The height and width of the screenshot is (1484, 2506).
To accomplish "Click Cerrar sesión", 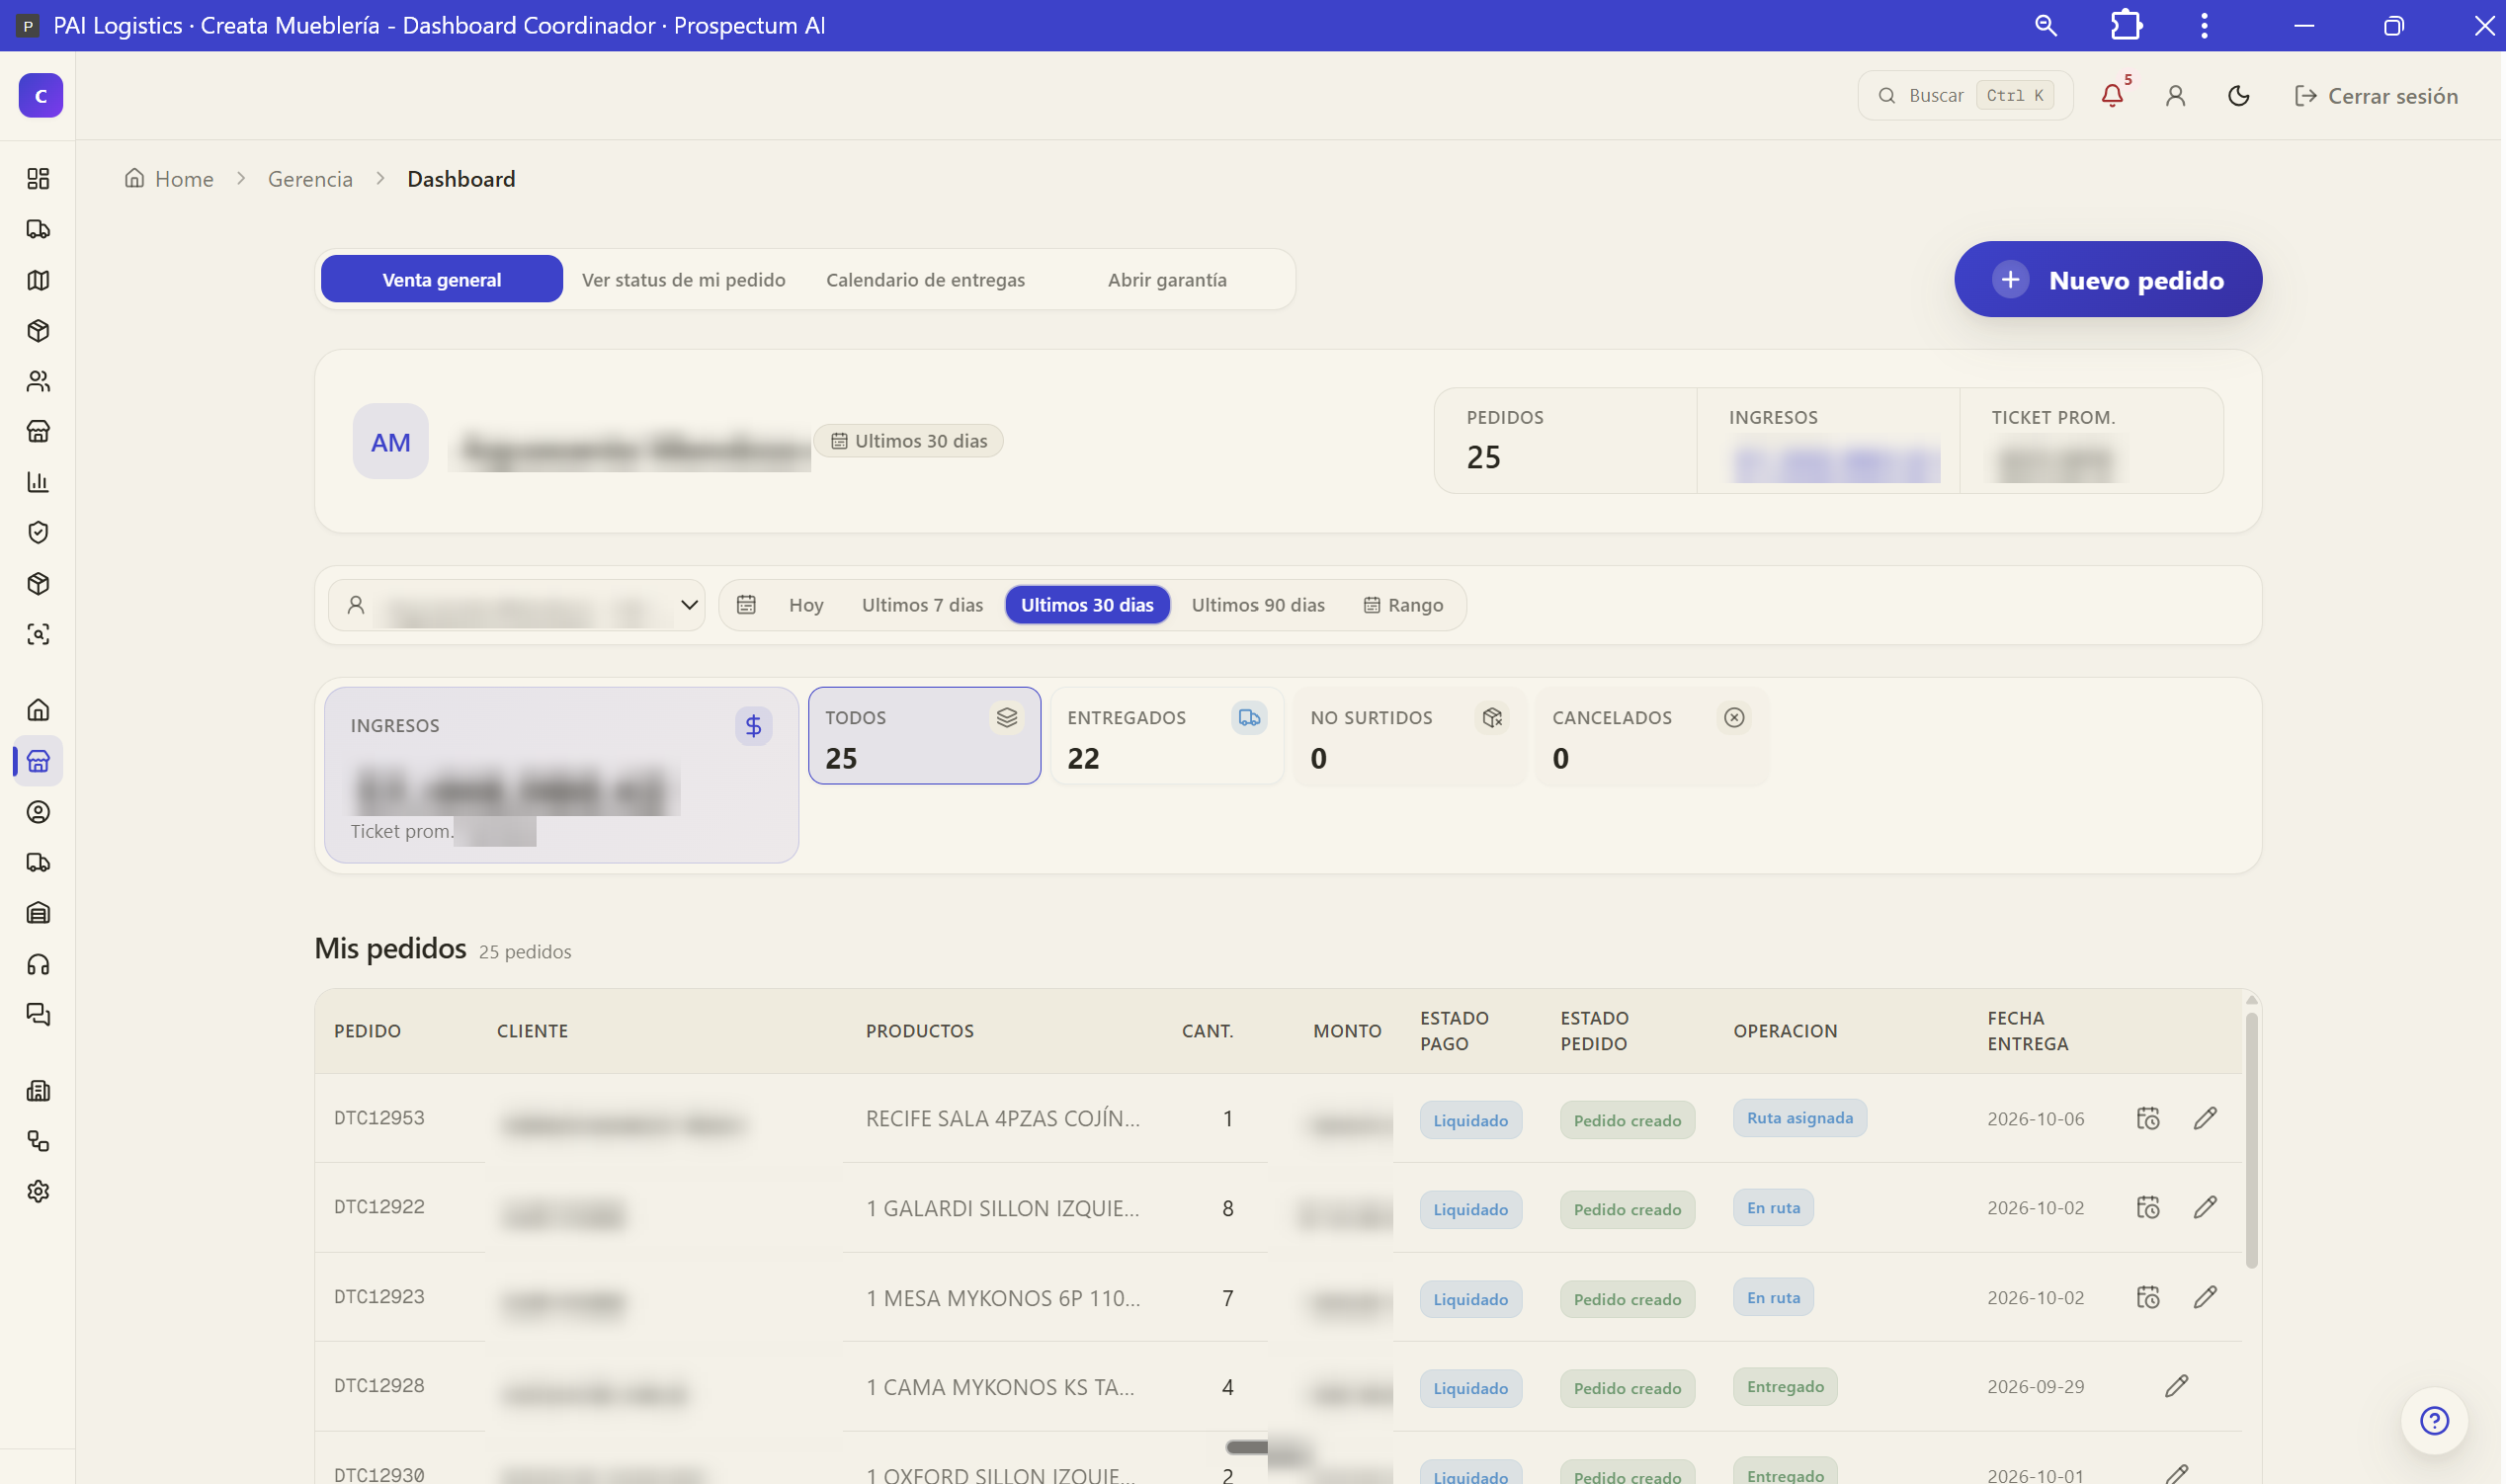I will pyautogui.click(x=2376, y=96).
